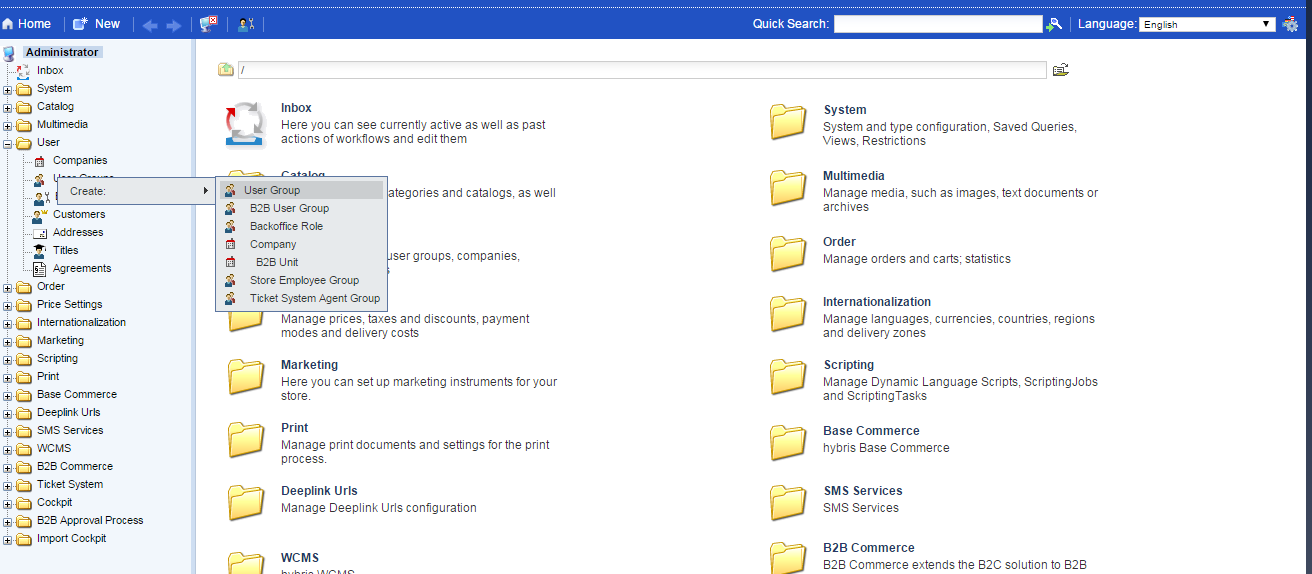Open the Order folder icon in main pane
Image resolution: width=1312 pixels, height=574 pixels.
[788, 253]
